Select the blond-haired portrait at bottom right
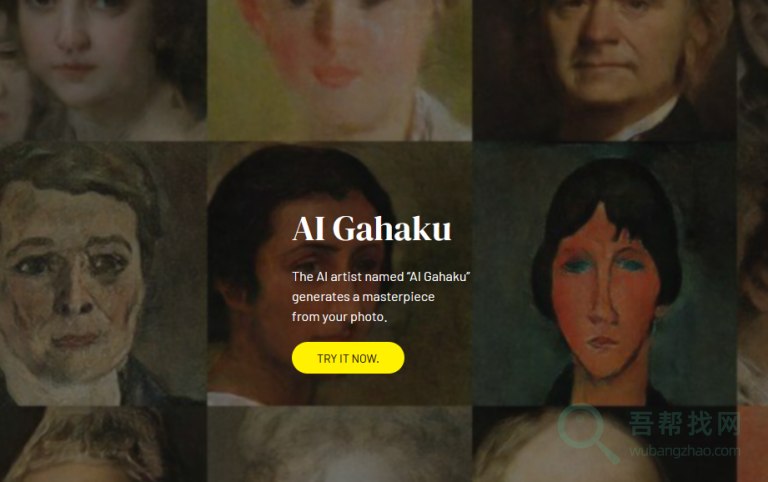This screenshot has width=768, height=482. [604, 444]
